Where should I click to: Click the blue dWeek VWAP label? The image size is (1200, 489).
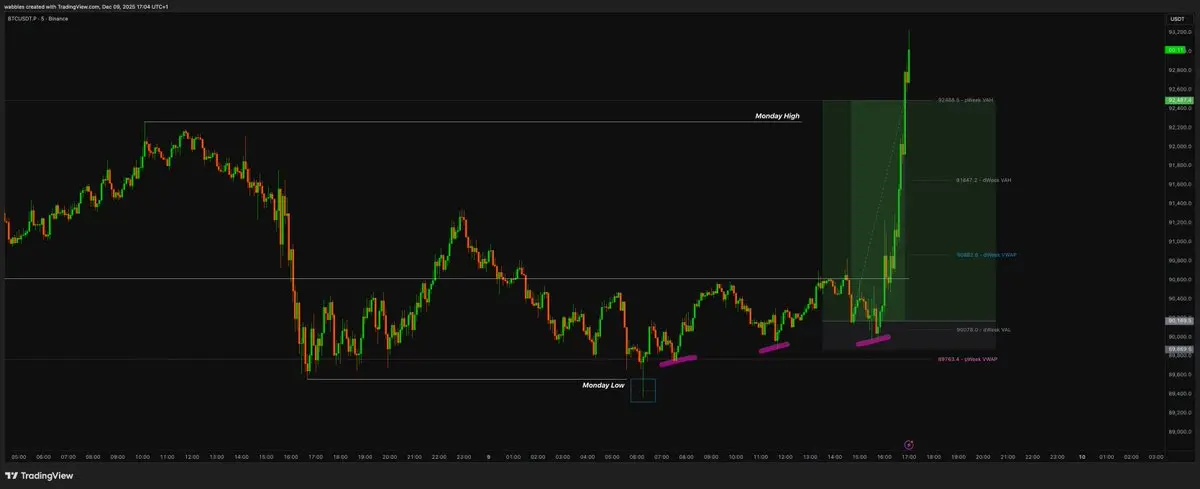pyautogui.click(x=986, y=255)
